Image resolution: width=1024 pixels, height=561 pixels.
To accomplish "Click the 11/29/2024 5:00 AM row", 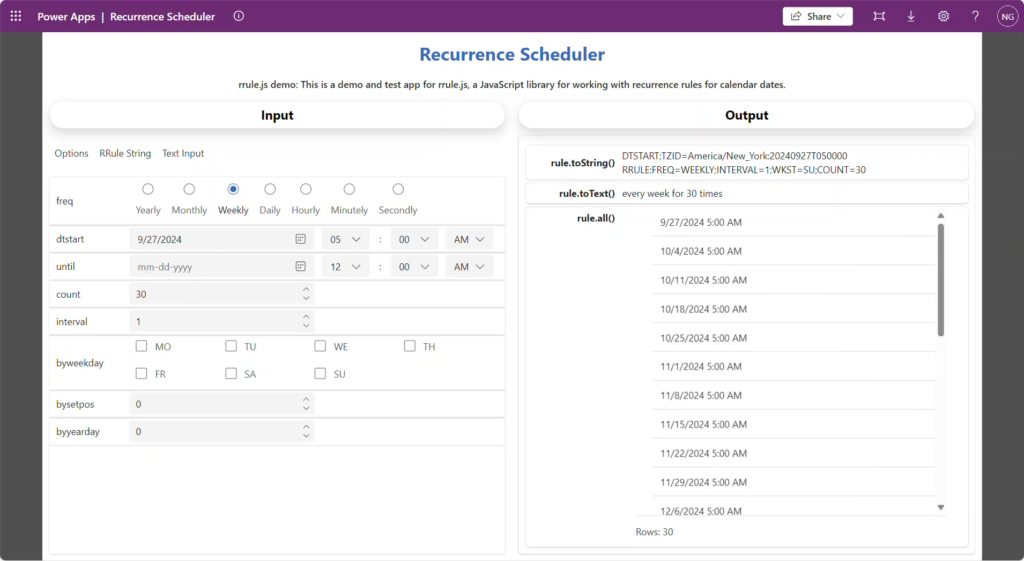I will click(x=793, y=483).
